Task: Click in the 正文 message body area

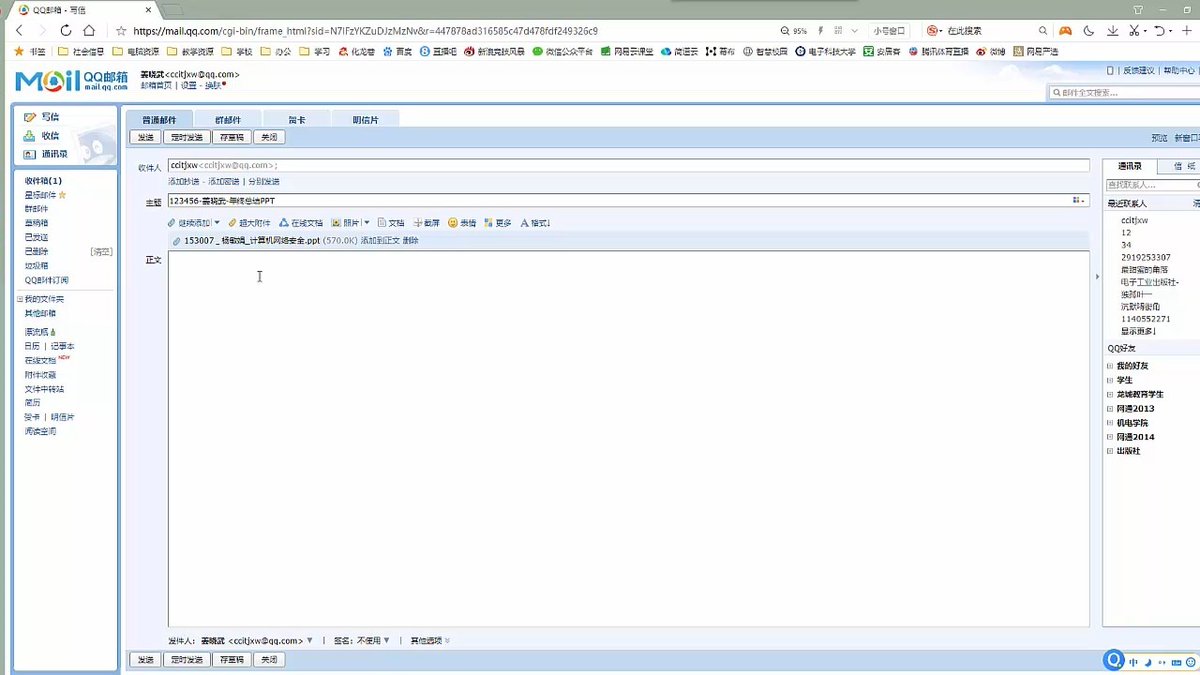Action: (629, 439)
